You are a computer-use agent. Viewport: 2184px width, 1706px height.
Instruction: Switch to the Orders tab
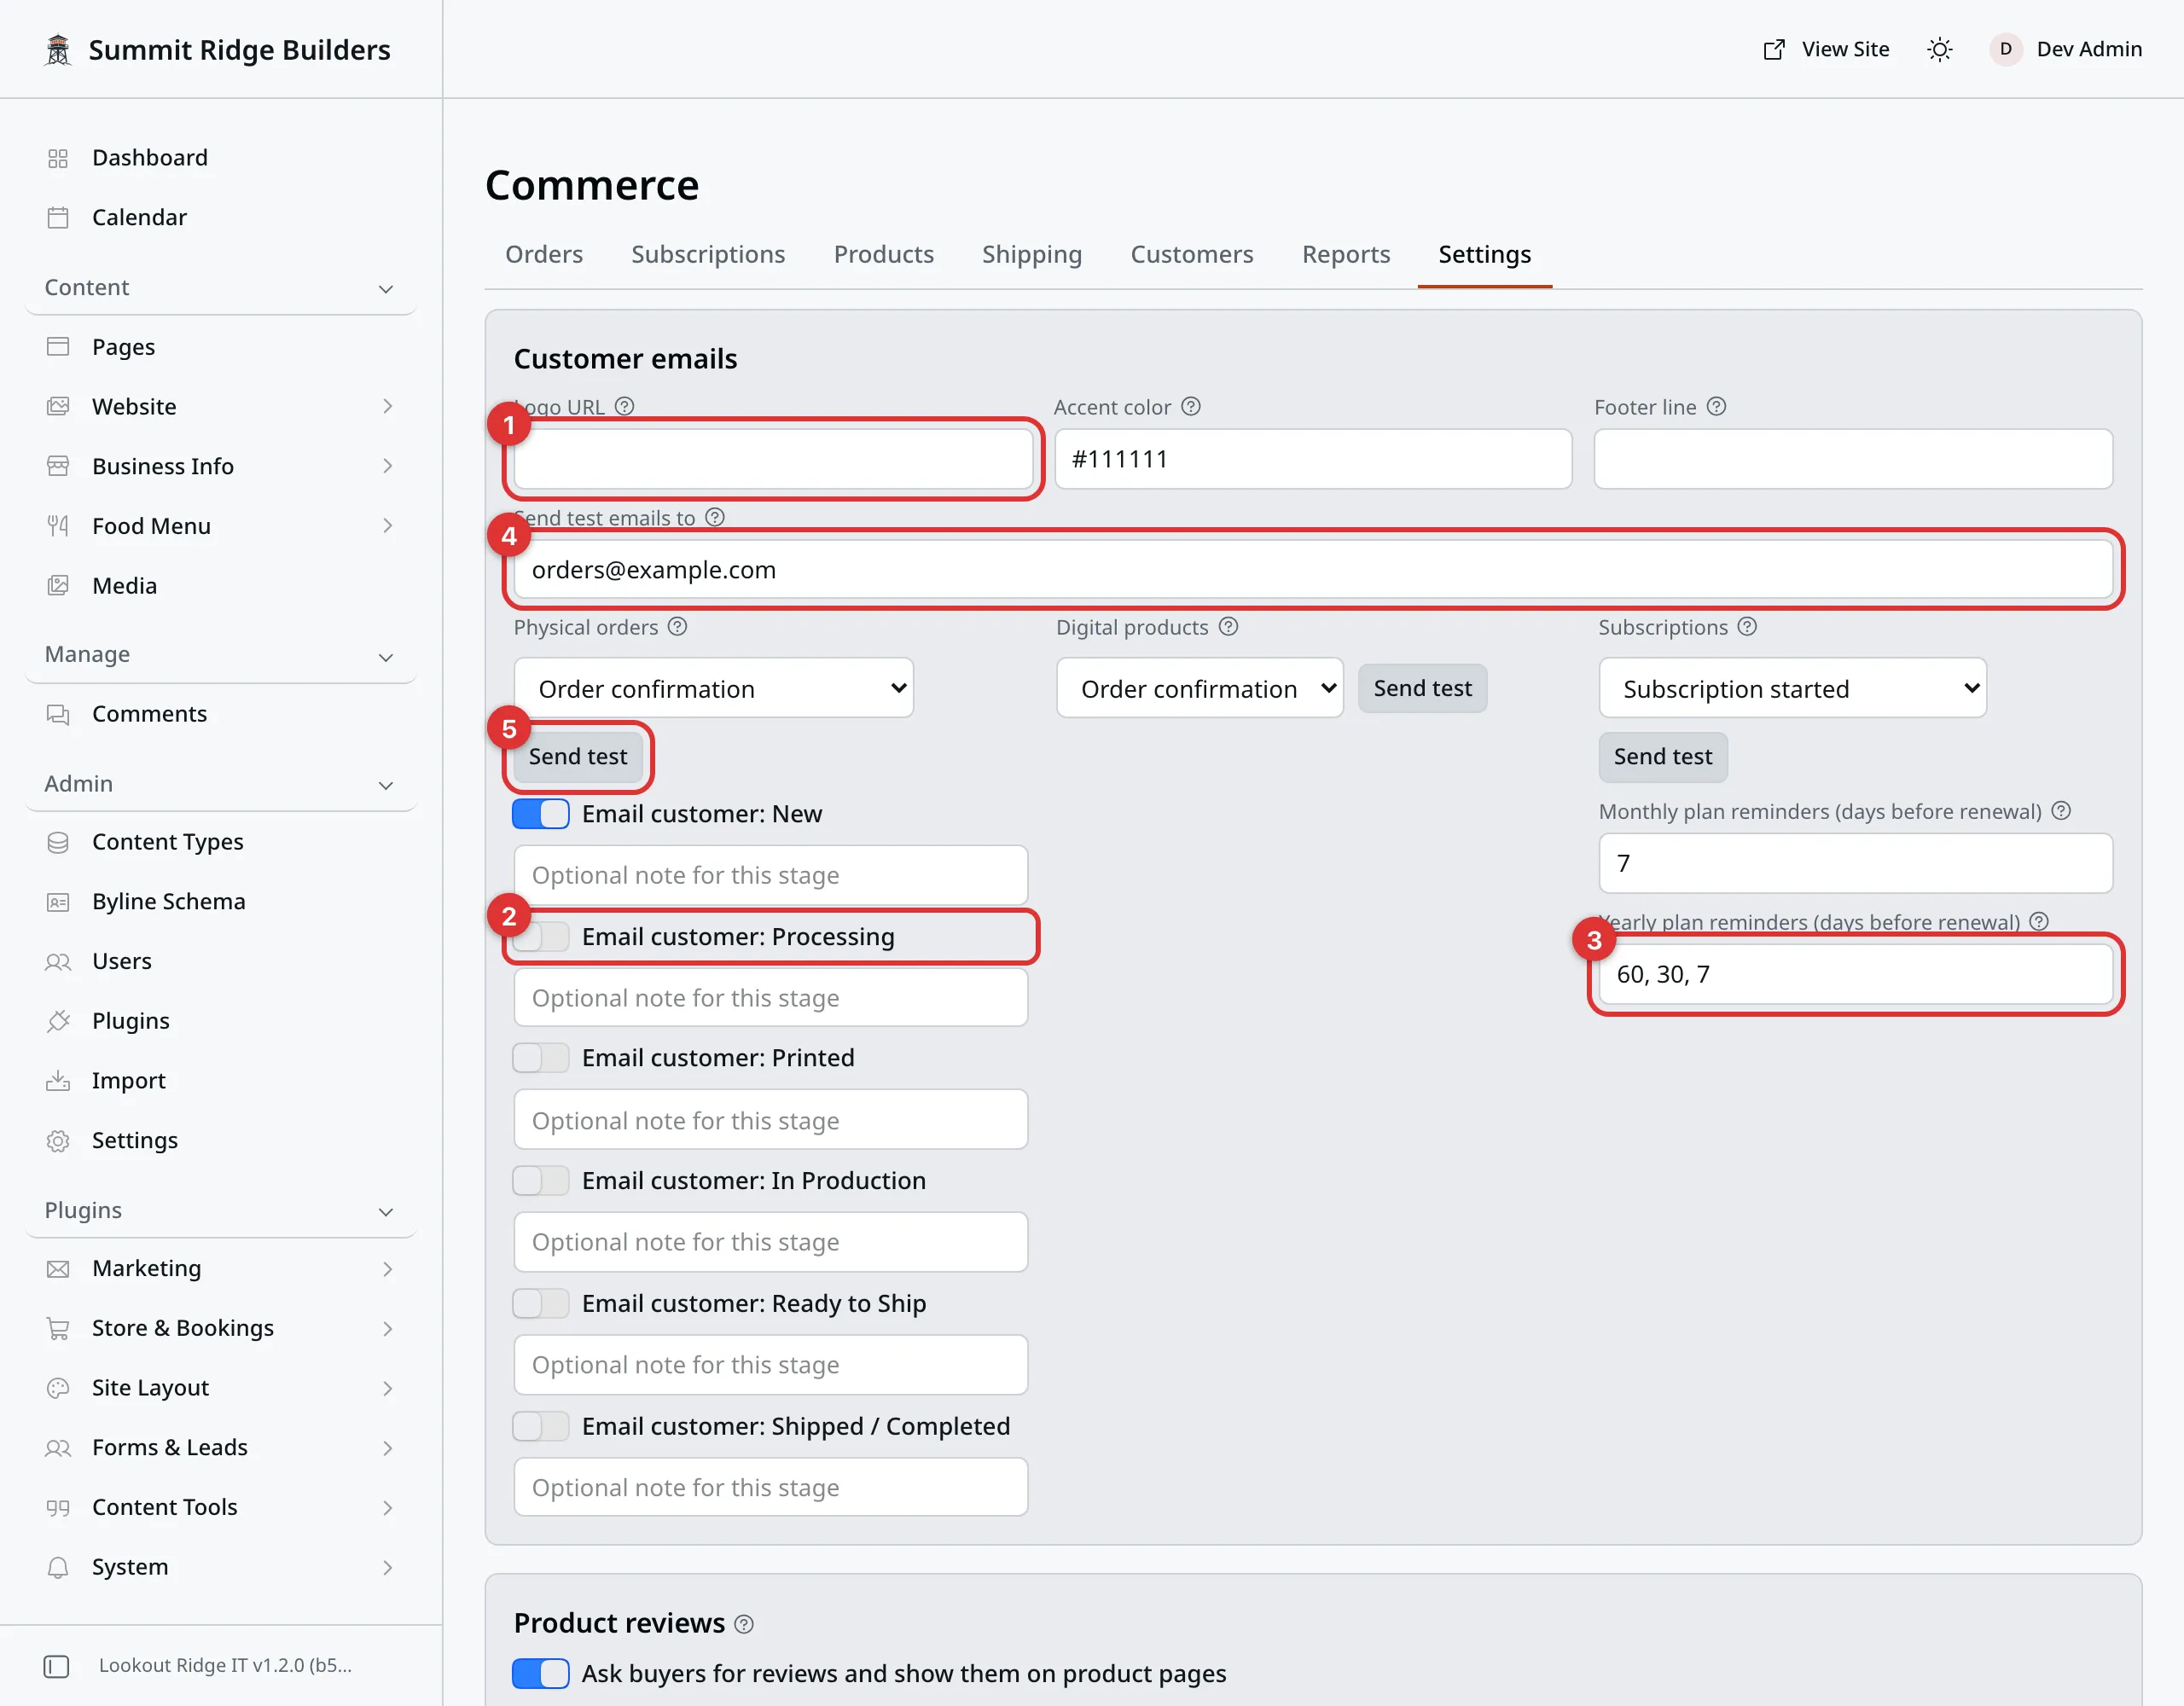(543, 254)
